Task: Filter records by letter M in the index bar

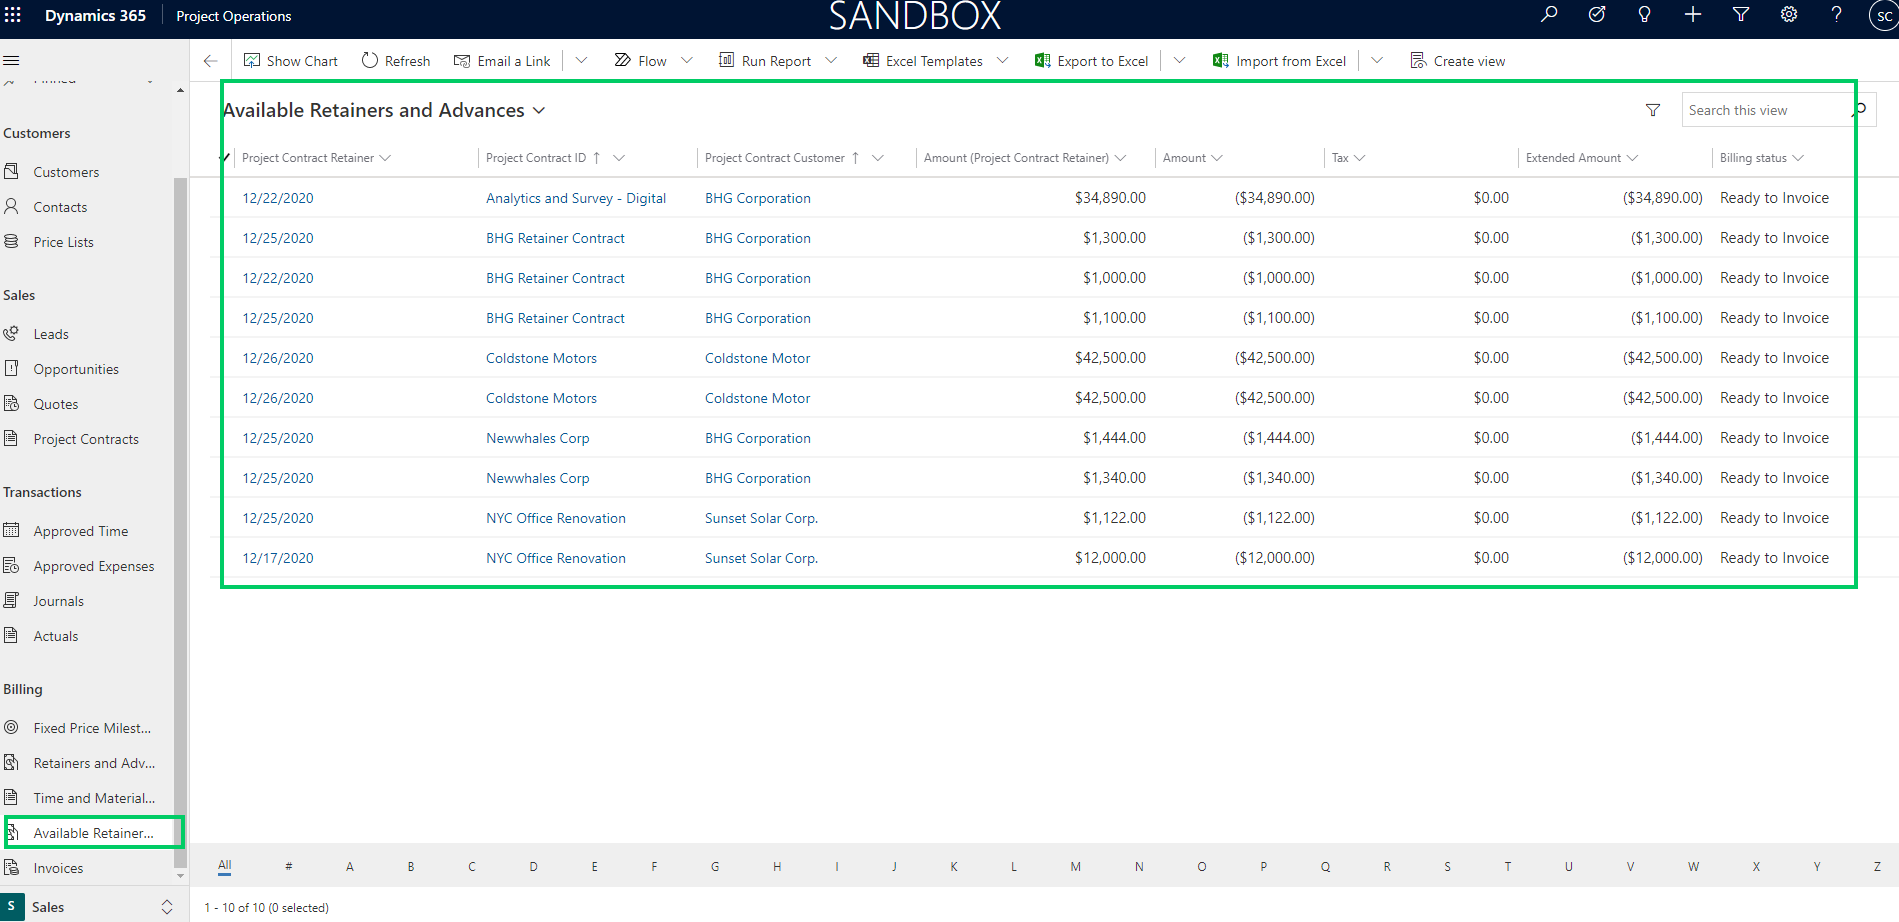Action: coord(1076,867)
